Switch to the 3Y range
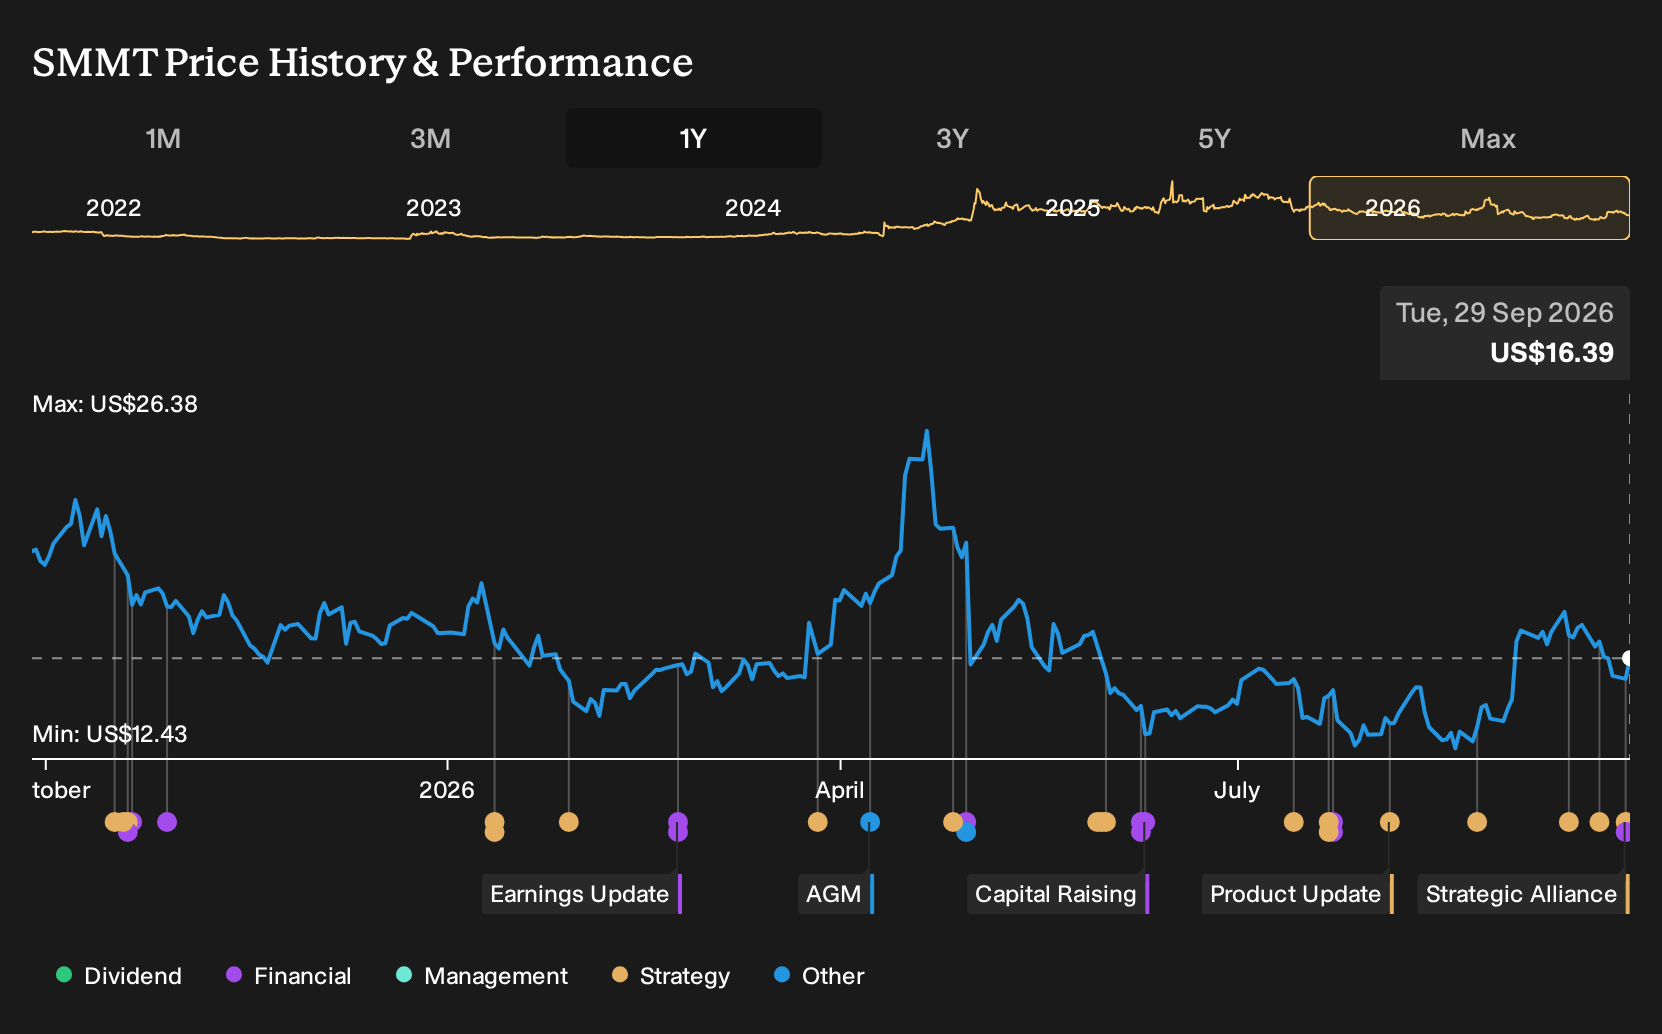The width and height of the screenshot is (1662, 1034). pyautogui.click(x=952, y=138)
